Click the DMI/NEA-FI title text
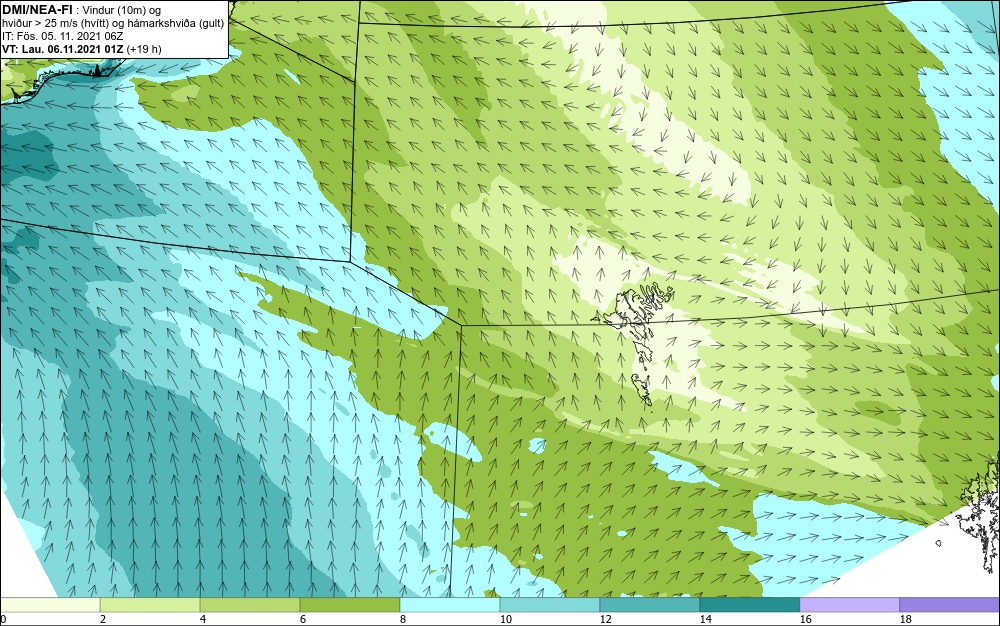The image size is (1000, 626). pos(36,10)
